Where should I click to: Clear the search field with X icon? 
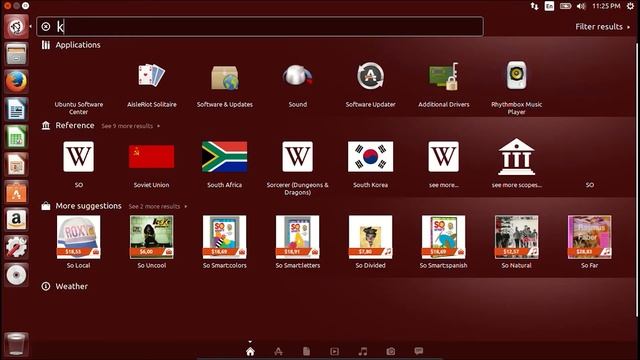(46, 27)
